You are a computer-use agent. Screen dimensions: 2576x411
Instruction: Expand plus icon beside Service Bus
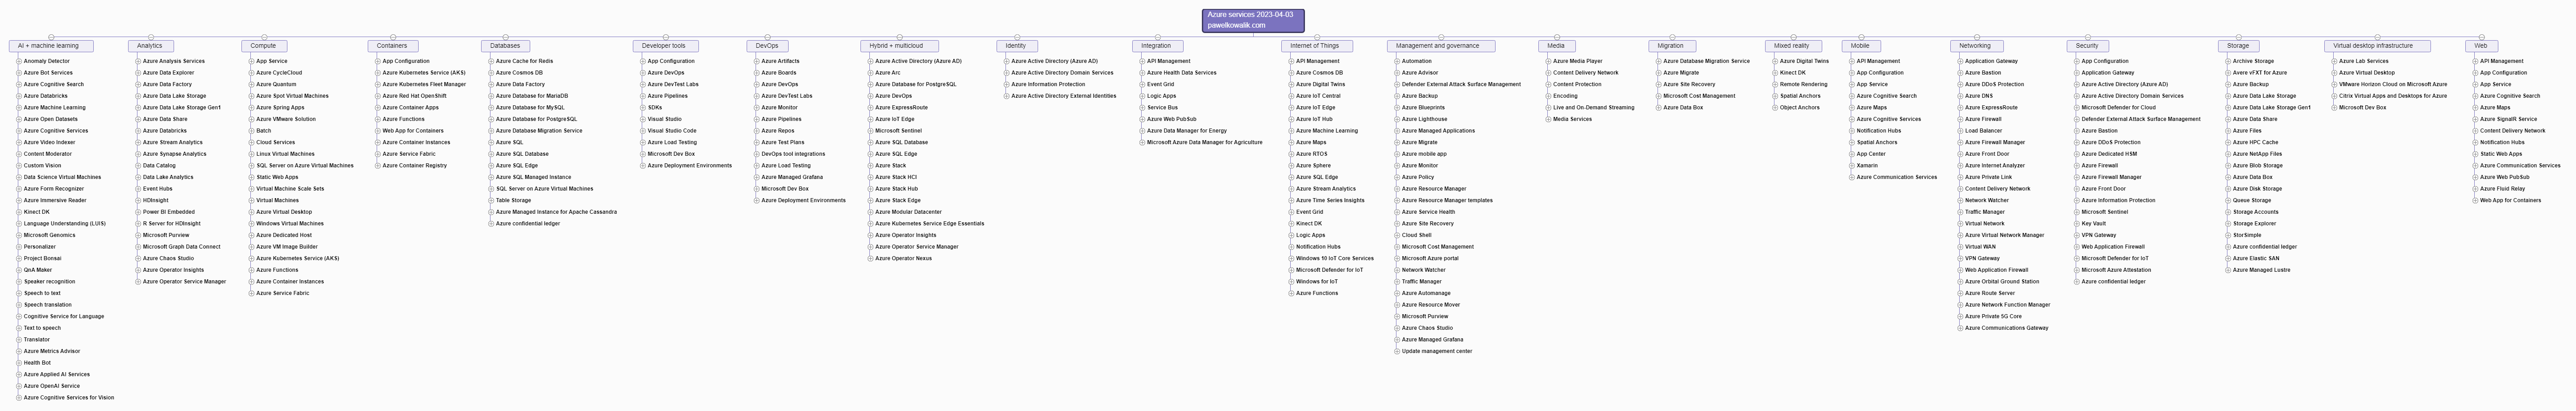(1142, 108)
